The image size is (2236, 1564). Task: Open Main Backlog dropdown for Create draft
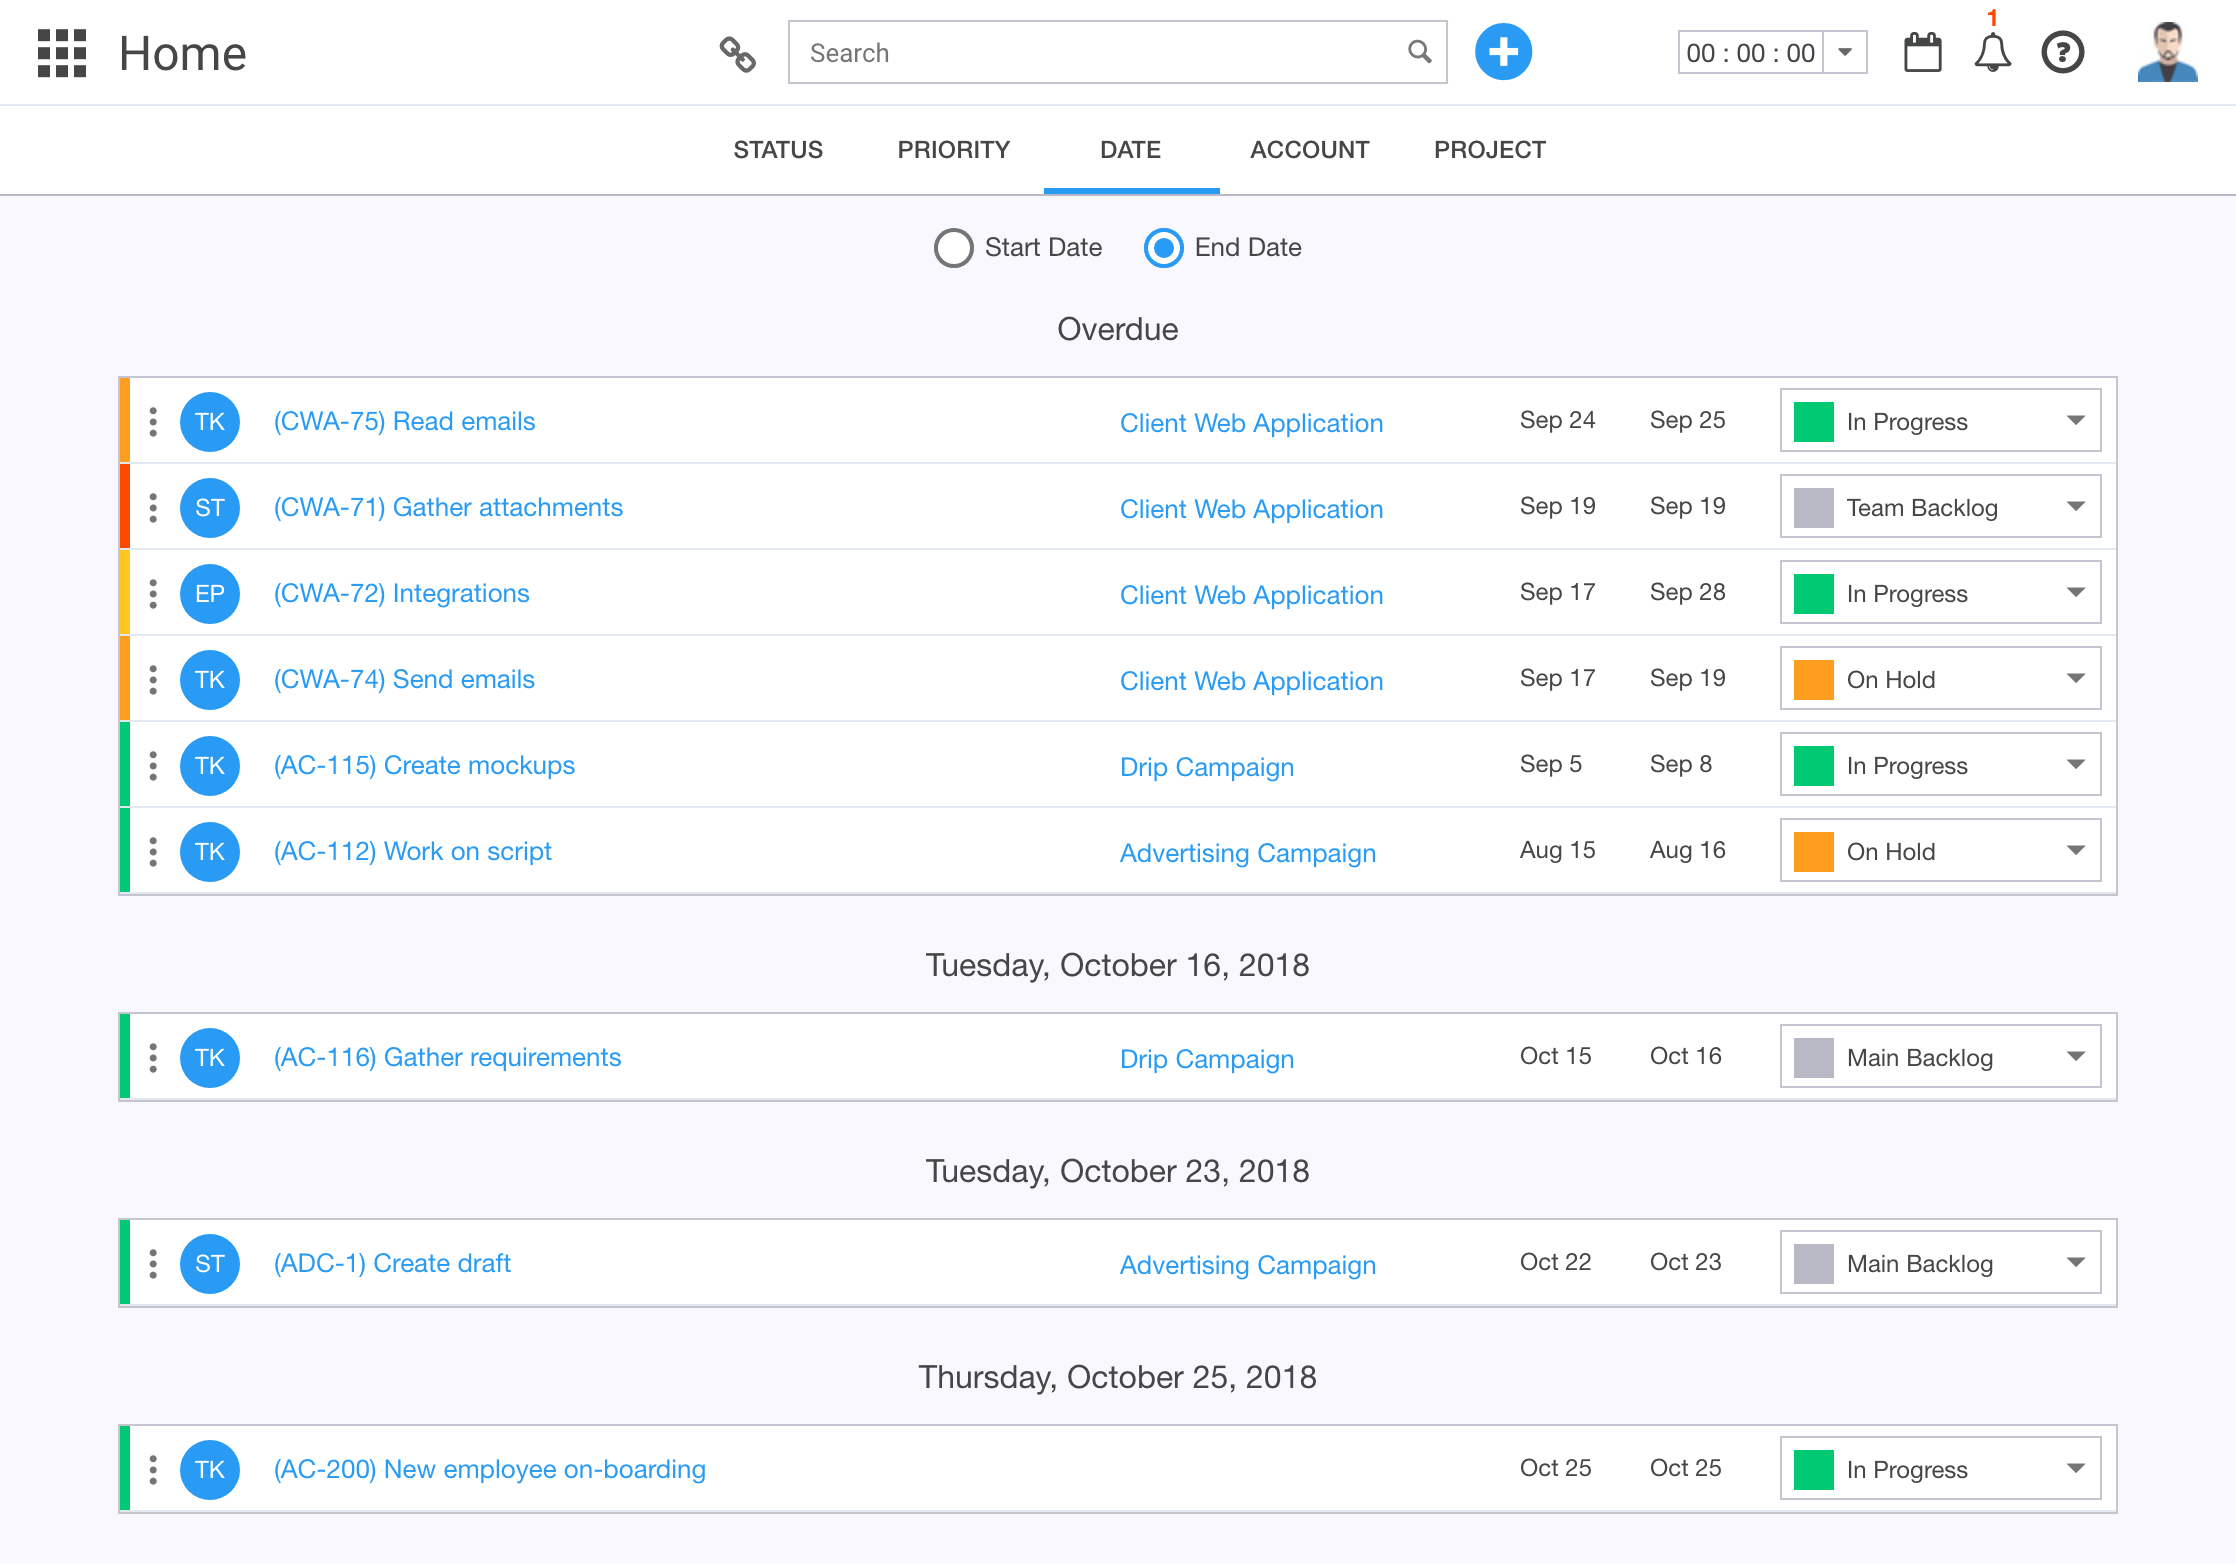[x=1940, y=1263]
